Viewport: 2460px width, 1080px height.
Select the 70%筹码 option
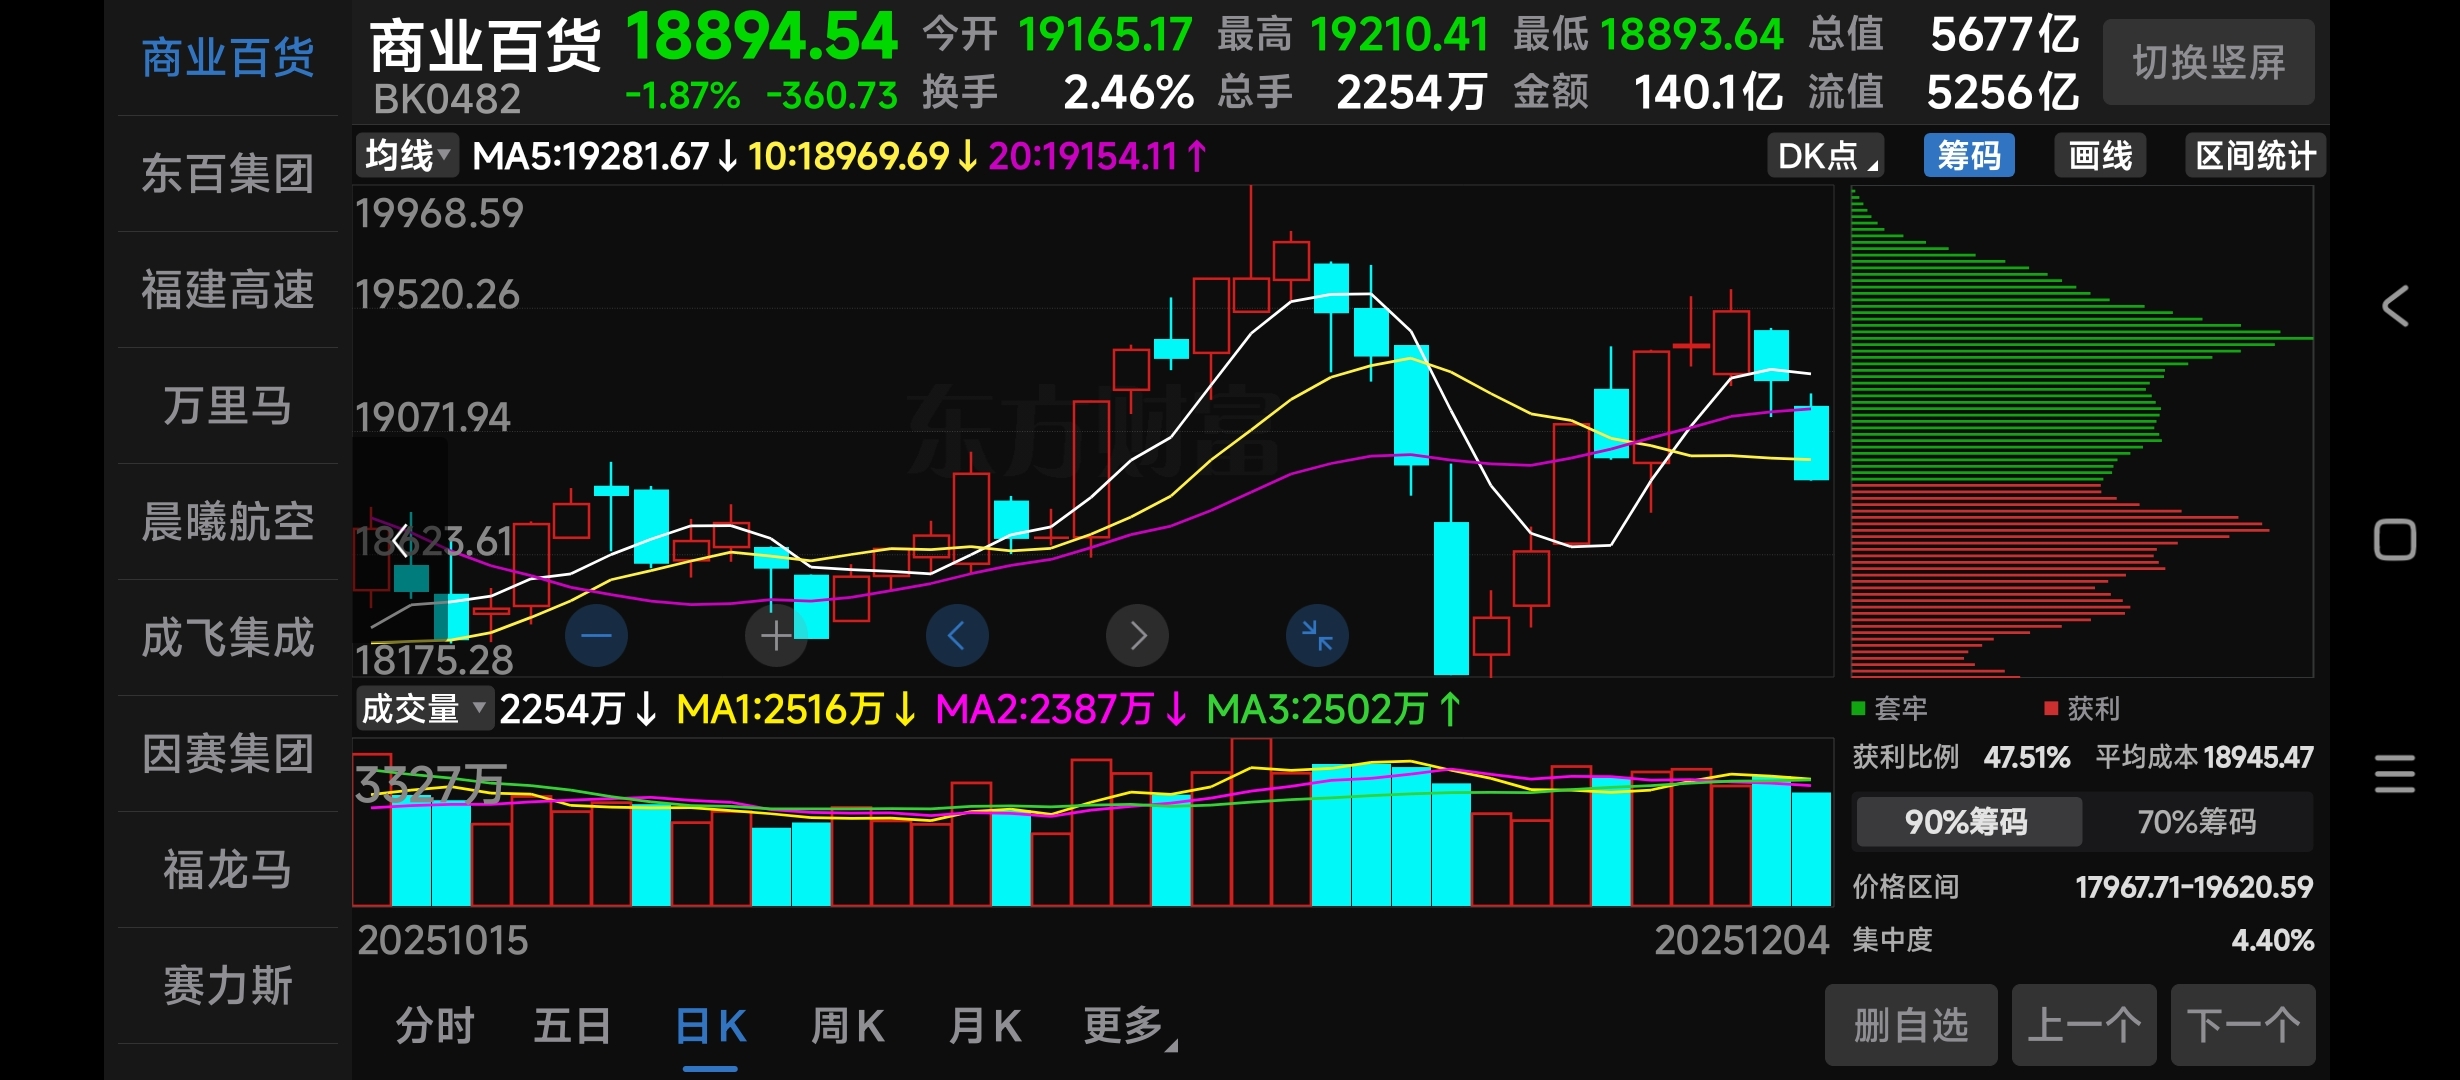pos(2197,822)
